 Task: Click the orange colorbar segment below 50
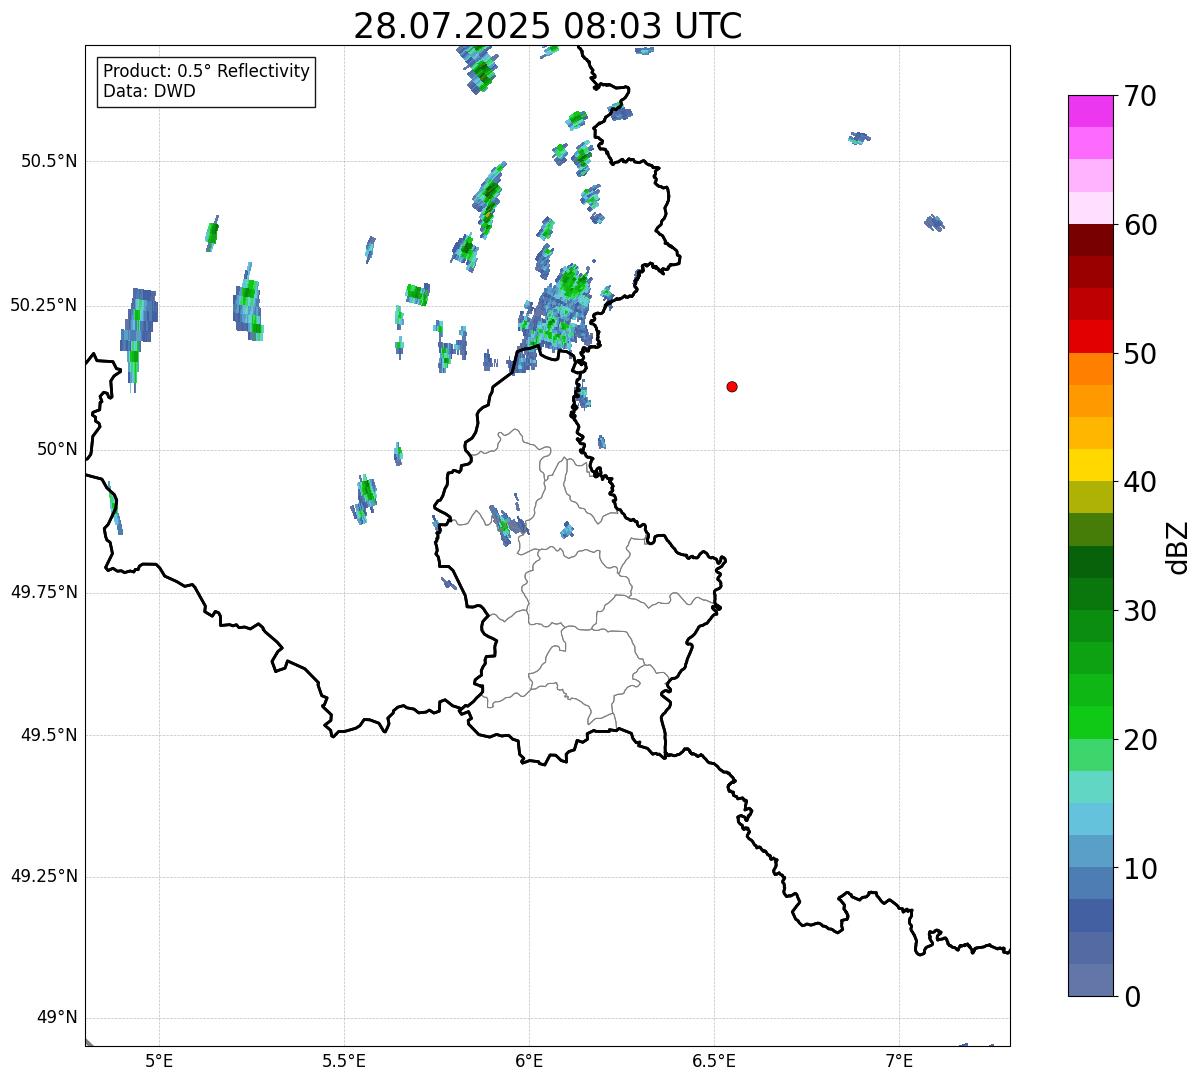[x=1090, y=369]
